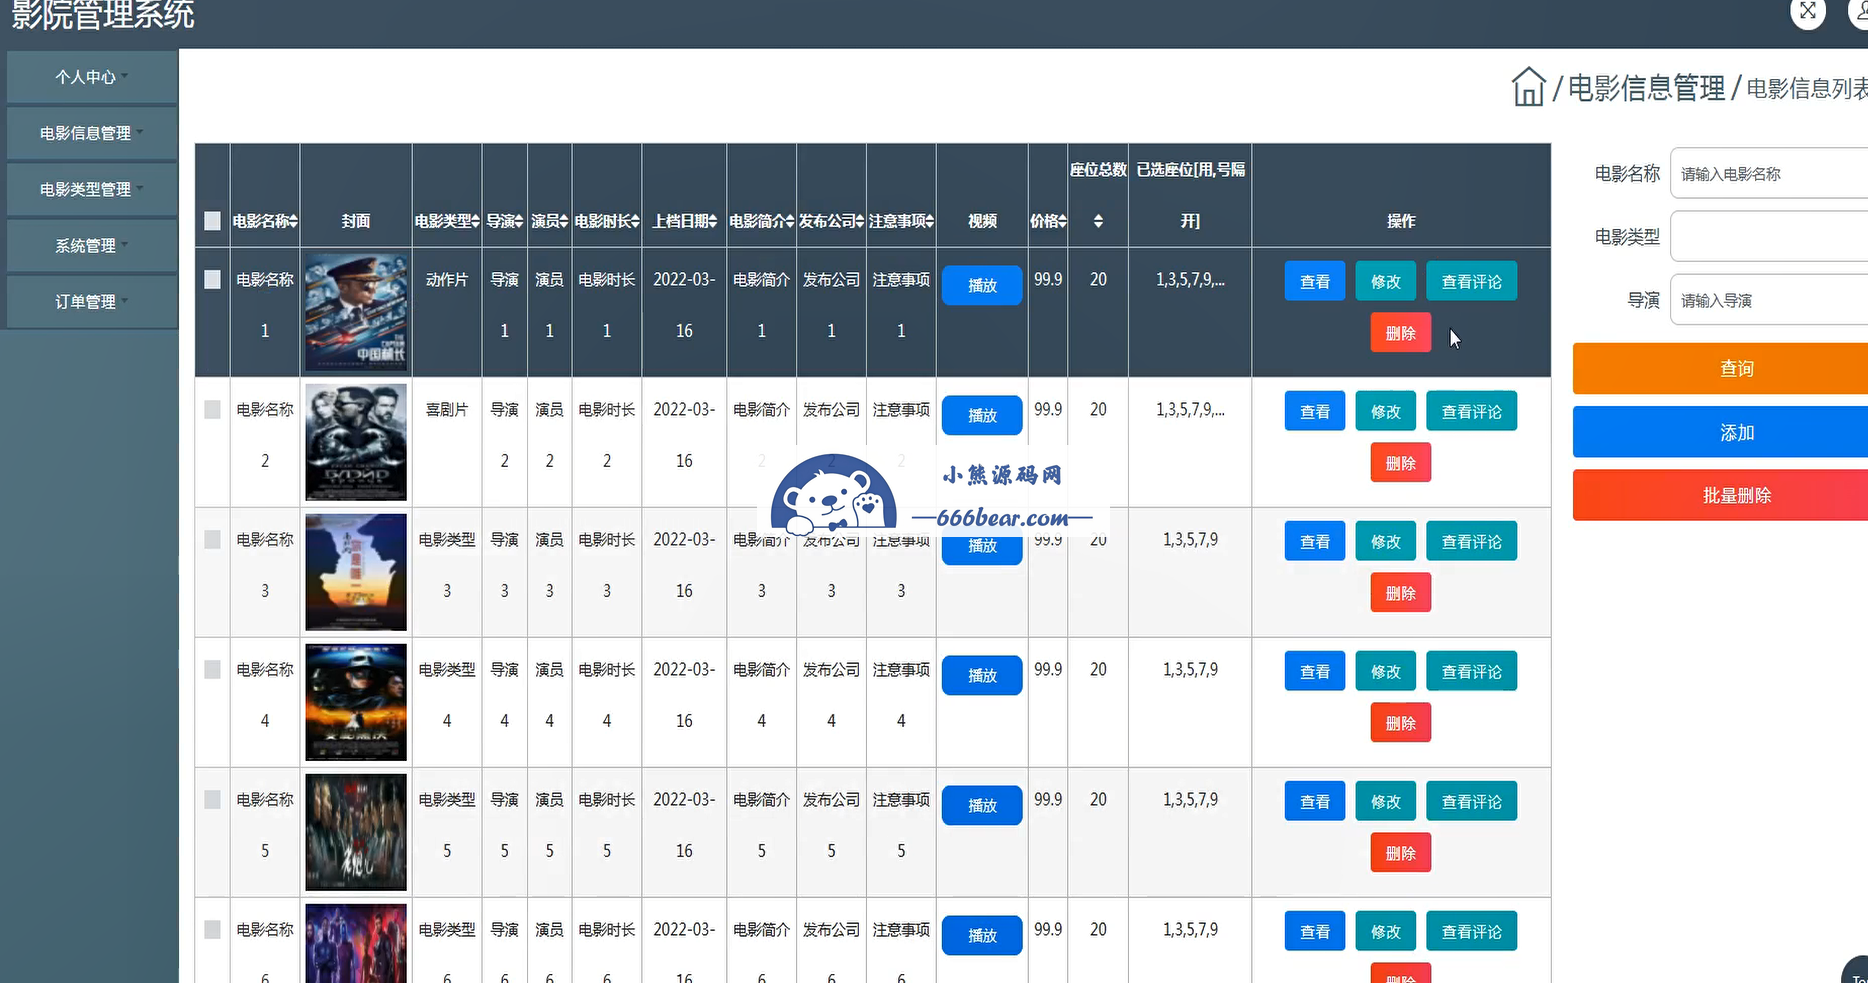
Task: Click 删除 for 电影名称2 row
Action: 1401,463
